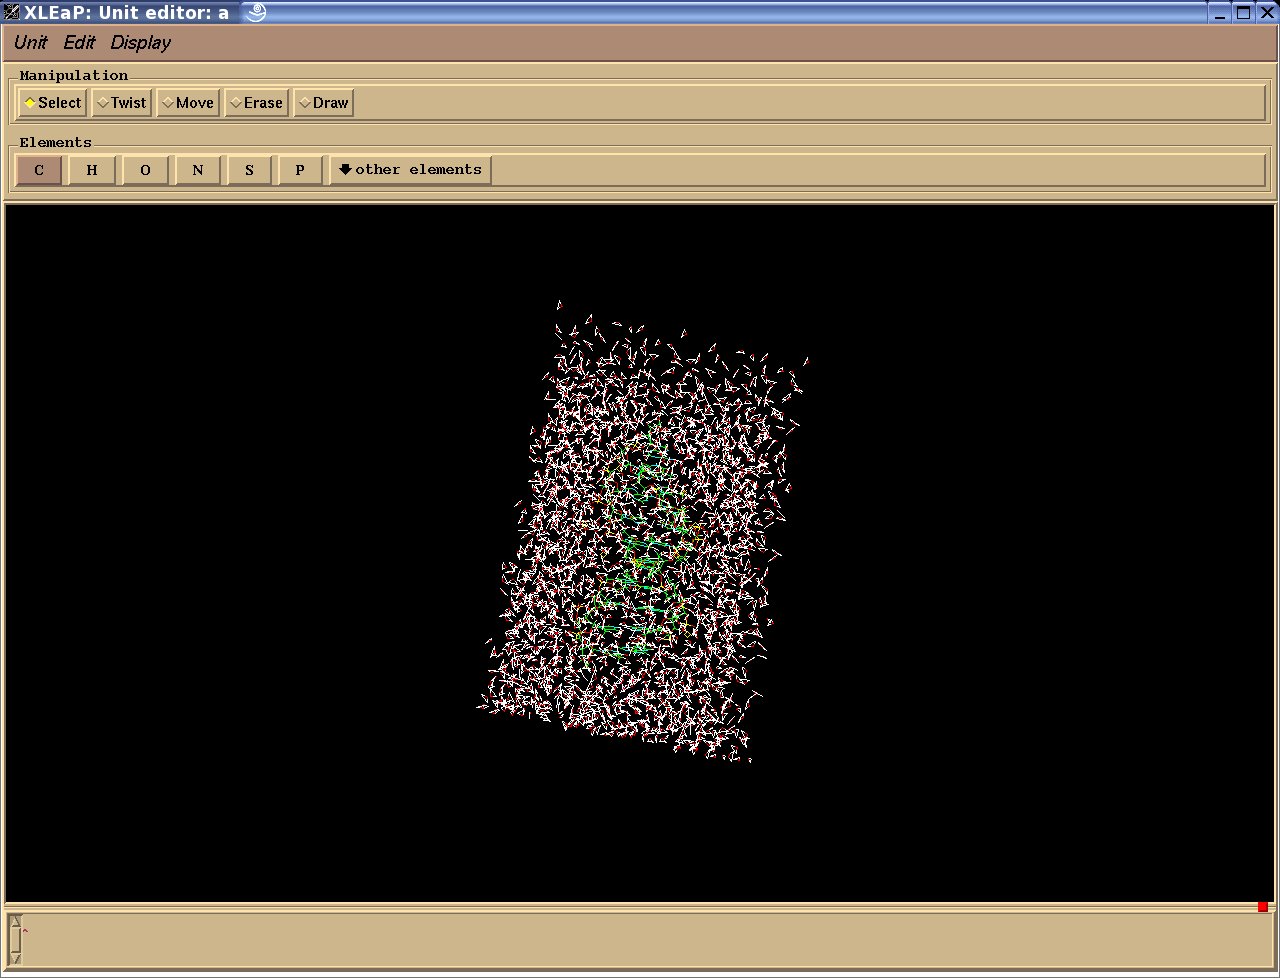The height and width of the screenshot is (978, 1280).
Task: Turn on Draw manipulation mode
Action: click(323, 103)
